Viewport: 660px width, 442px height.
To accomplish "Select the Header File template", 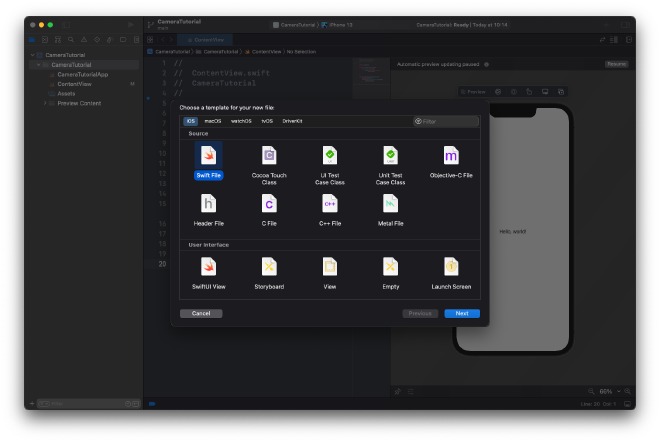I will click(208, 205).
